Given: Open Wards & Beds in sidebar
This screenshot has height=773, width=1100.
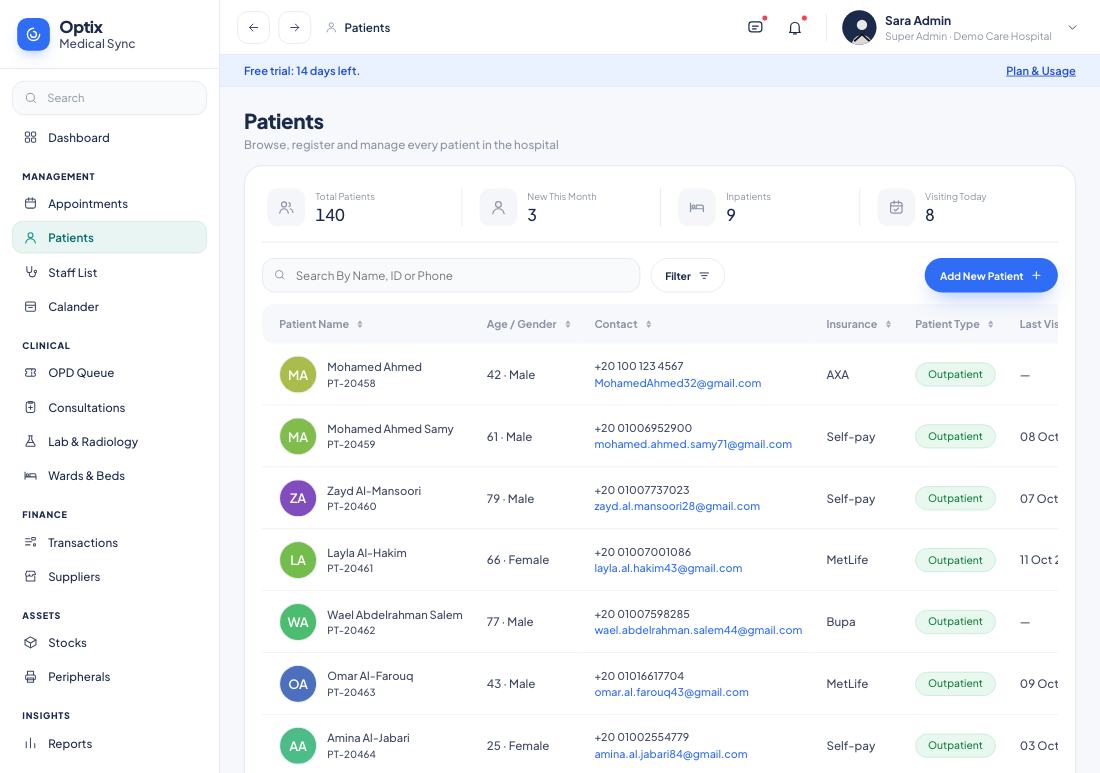Looking at the screenshot, I should click(109, 476).
